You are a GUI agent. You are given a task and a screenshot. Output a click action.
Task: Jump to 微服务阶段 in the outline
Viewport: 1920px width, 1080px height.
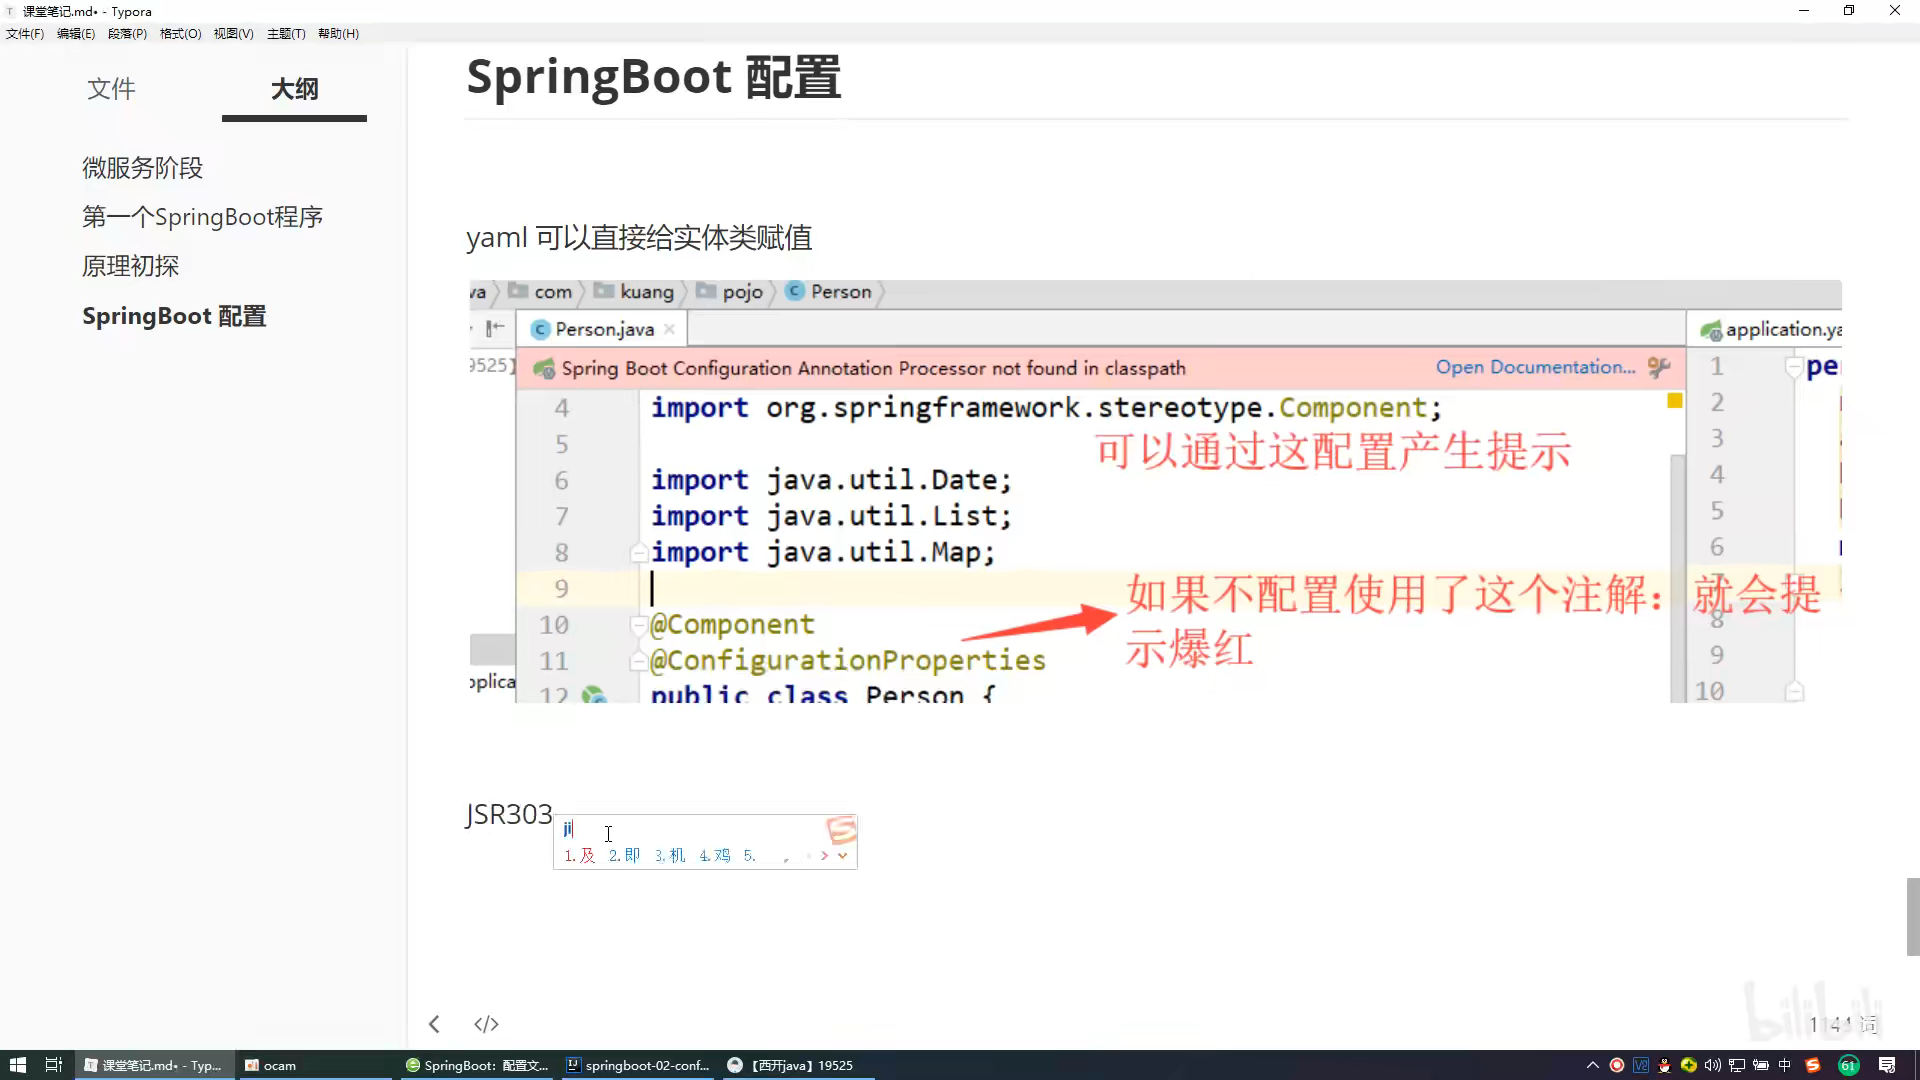pyautogui.click(x=142, y=168)
